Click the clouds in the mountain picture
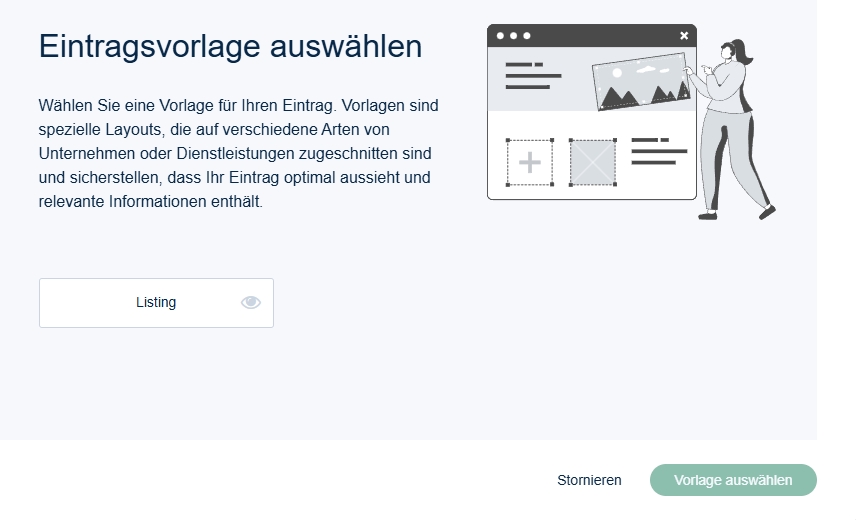This screenshot has height=520, width=856. [x=647, y=70]
